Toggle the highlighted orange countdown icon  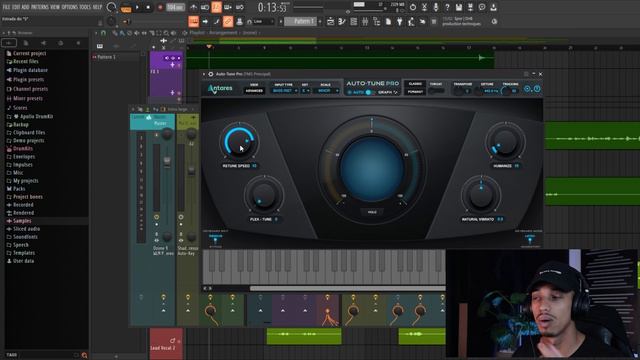216,7
